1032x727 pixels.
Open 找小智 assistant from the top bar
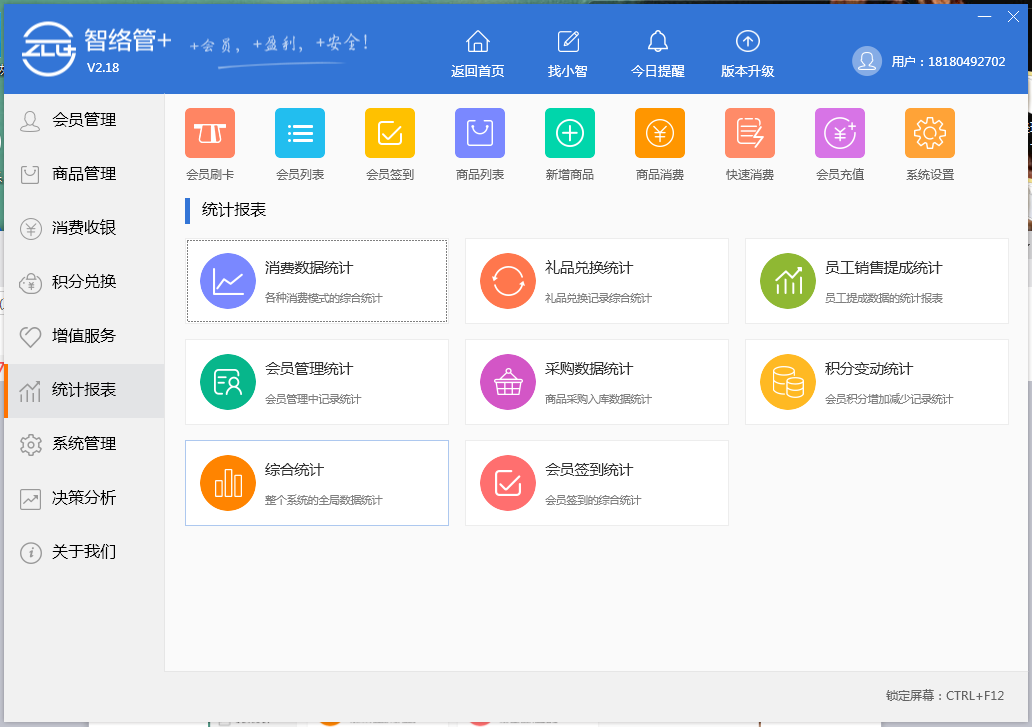pos(568,51)
